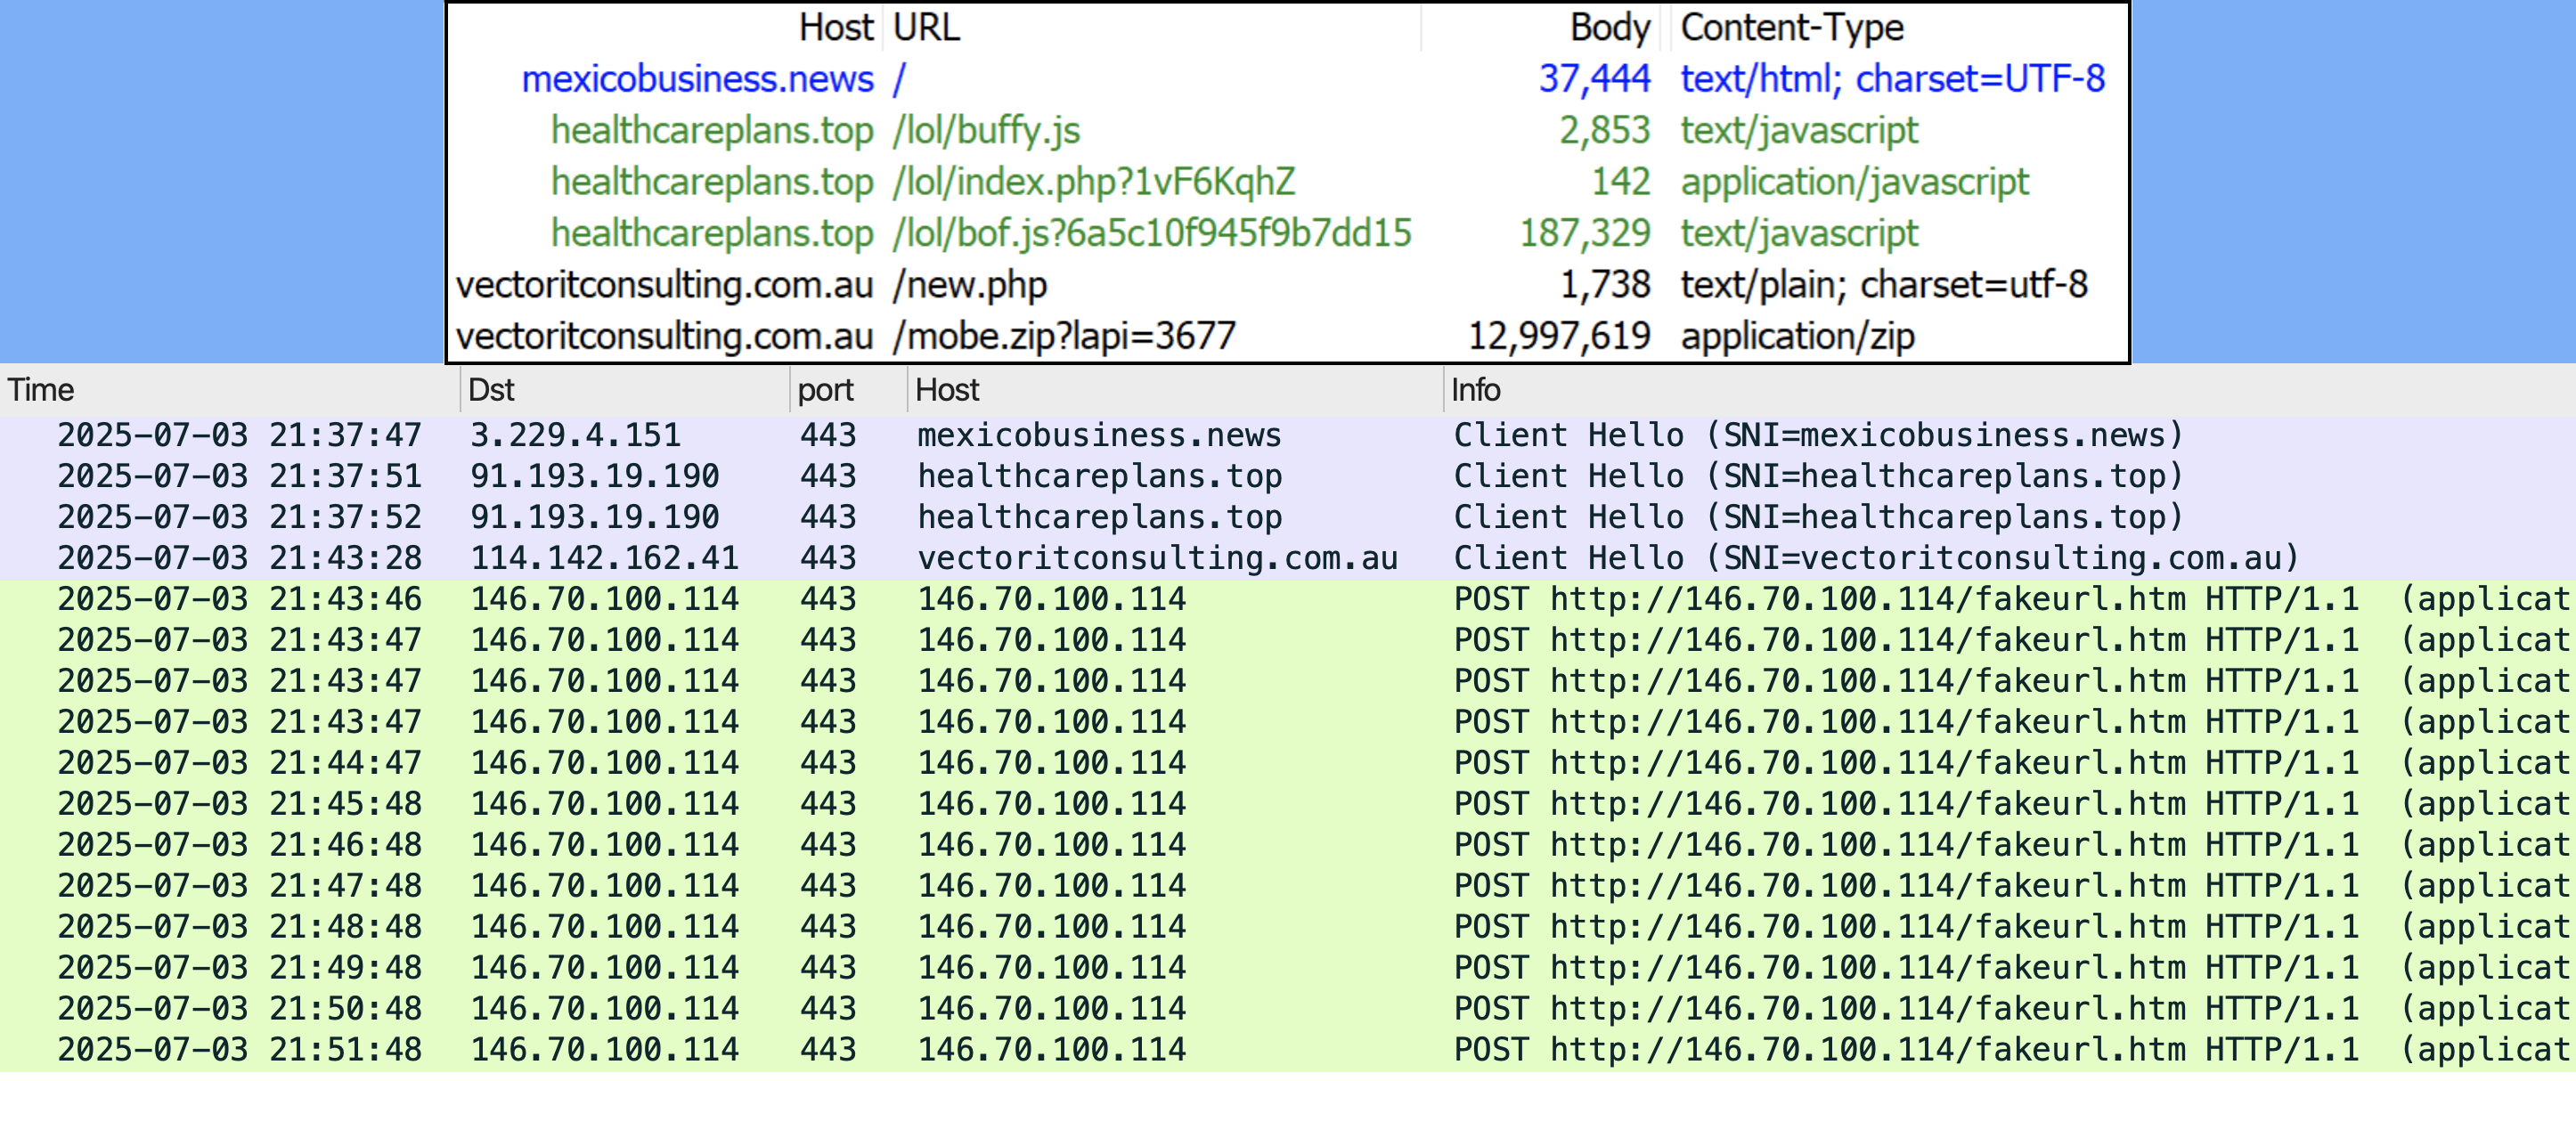Click the Host column header in packet list
2576x1138 pixels.
click(x=947, y=390)
